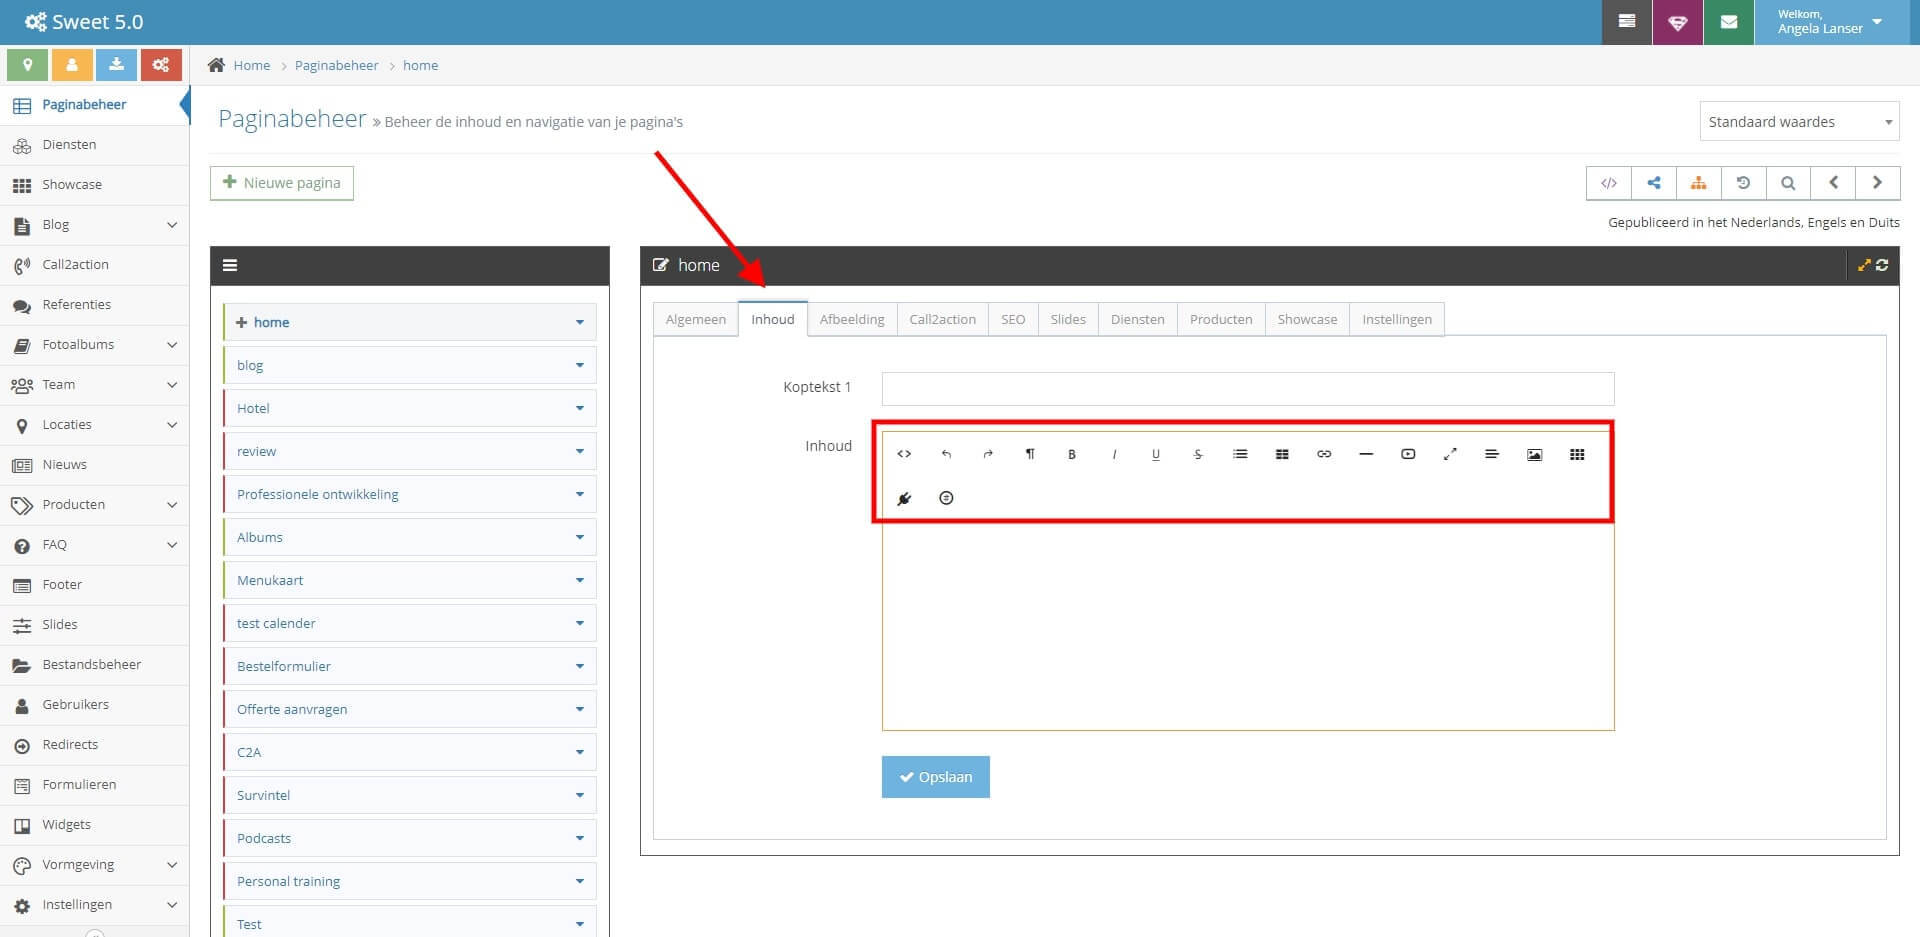Viewport: 1920px width, 937px height.
Task: Click the Opslaan save button
Action: pos(936,777)
